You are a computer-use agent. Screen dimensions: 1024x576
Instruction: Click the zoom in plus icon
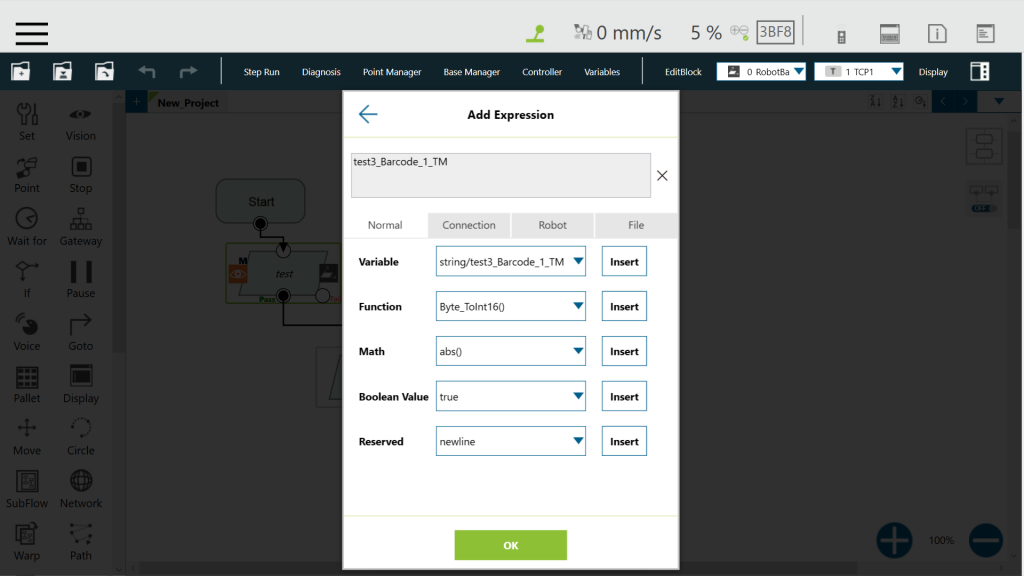coord(894,540)
